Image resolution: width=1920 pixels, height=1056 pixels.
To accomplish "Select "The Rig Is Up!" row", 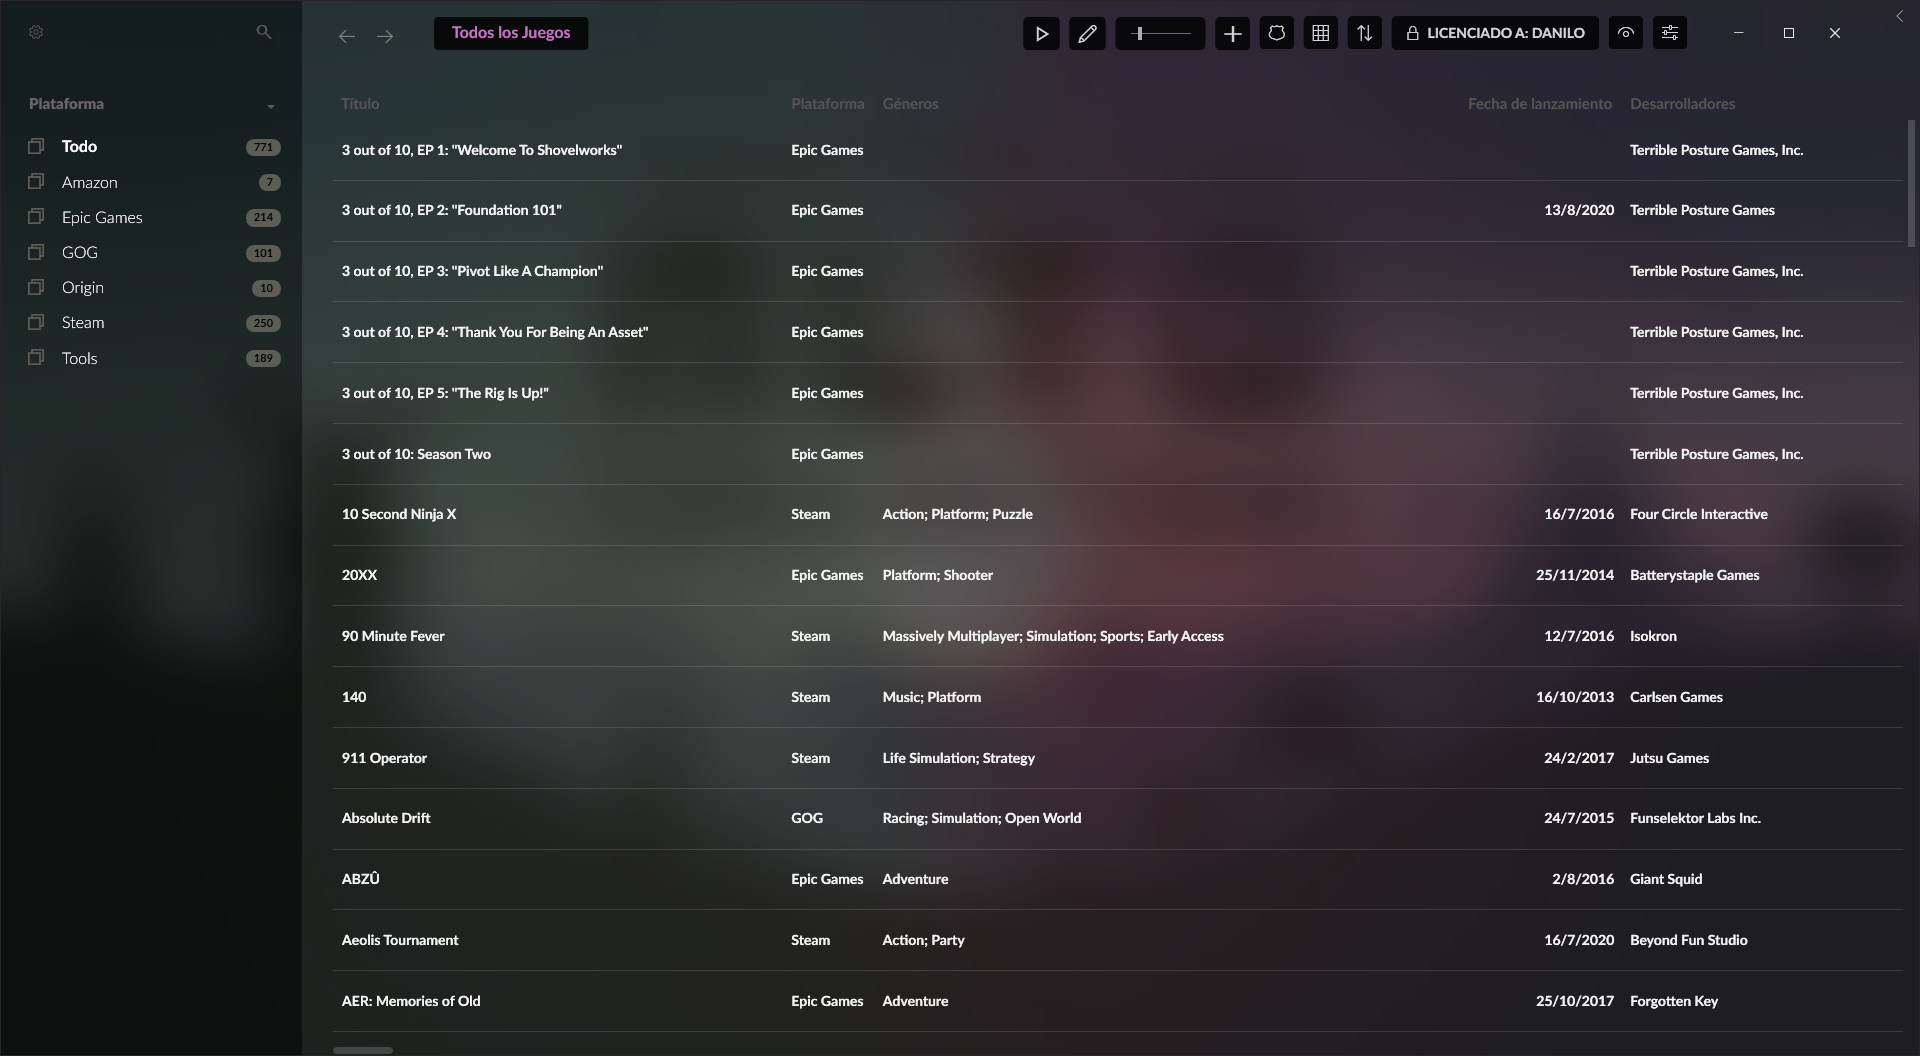I will tap(1117, 393).
